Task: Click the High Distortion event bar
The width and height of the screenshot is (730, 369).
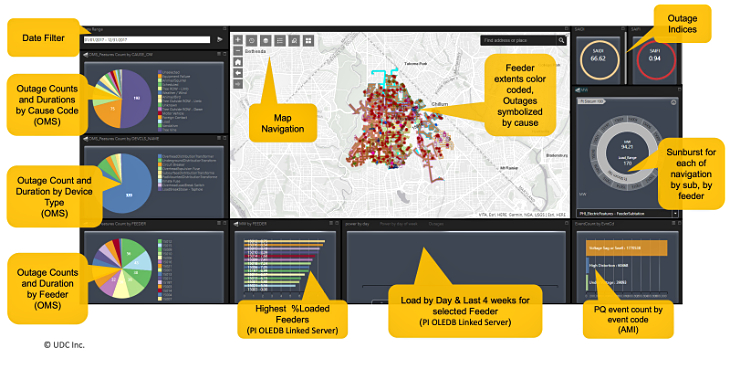Action: point(588,266)
